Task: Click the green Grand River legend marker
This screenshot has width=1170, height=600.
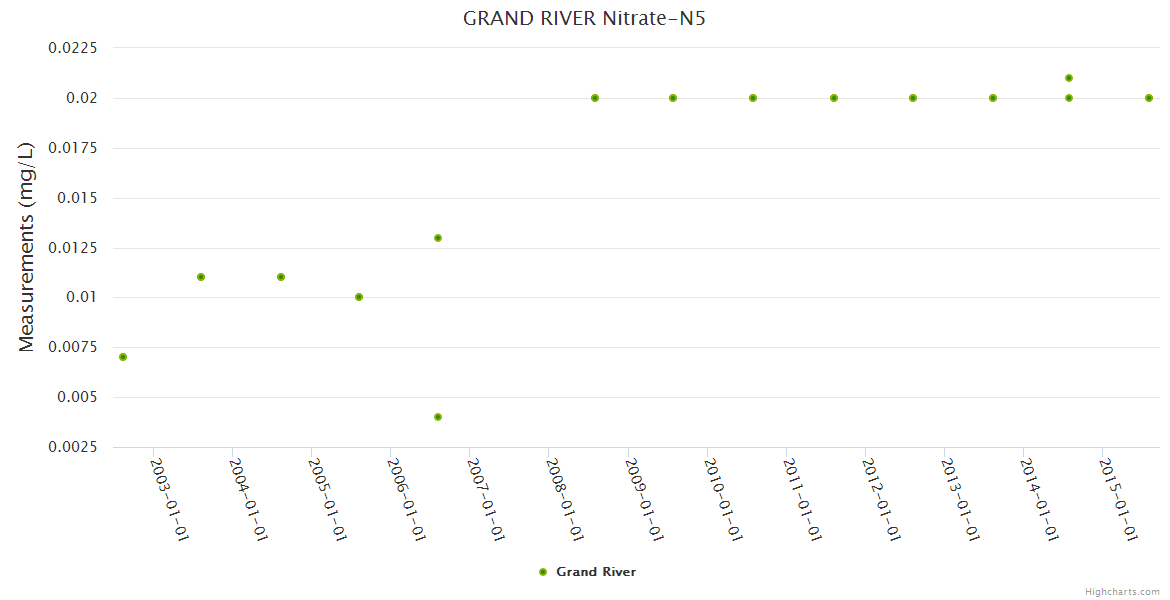Action: click(x=543, y=572)
